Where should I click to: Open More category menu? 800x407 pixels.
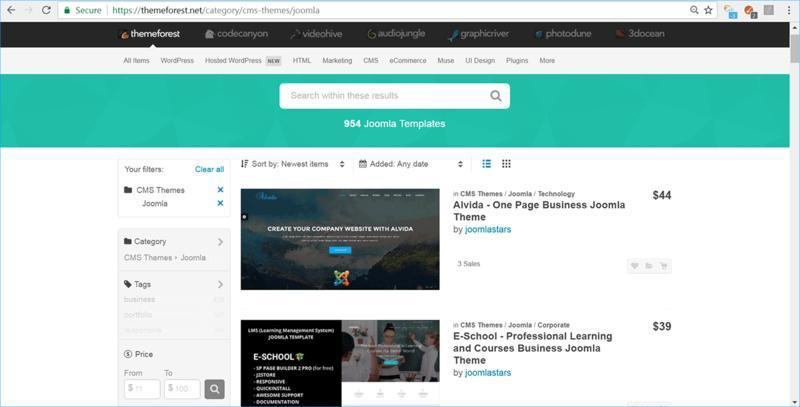[x=547, y=60]
